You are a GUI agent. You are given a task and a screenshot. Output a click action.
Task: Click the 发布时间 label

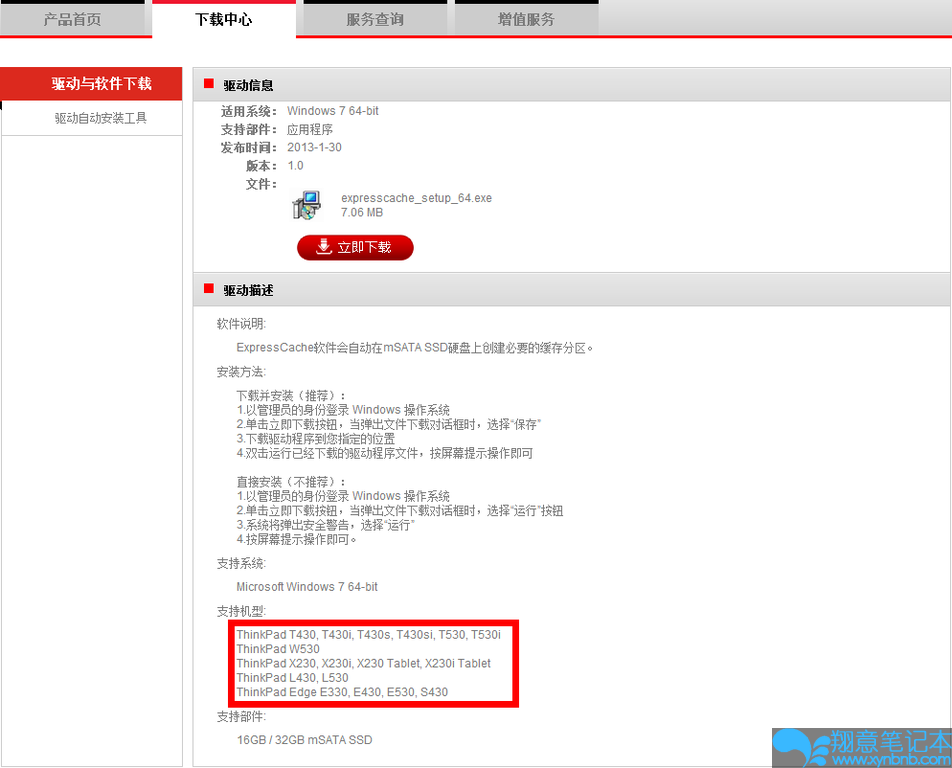point(248,148)
